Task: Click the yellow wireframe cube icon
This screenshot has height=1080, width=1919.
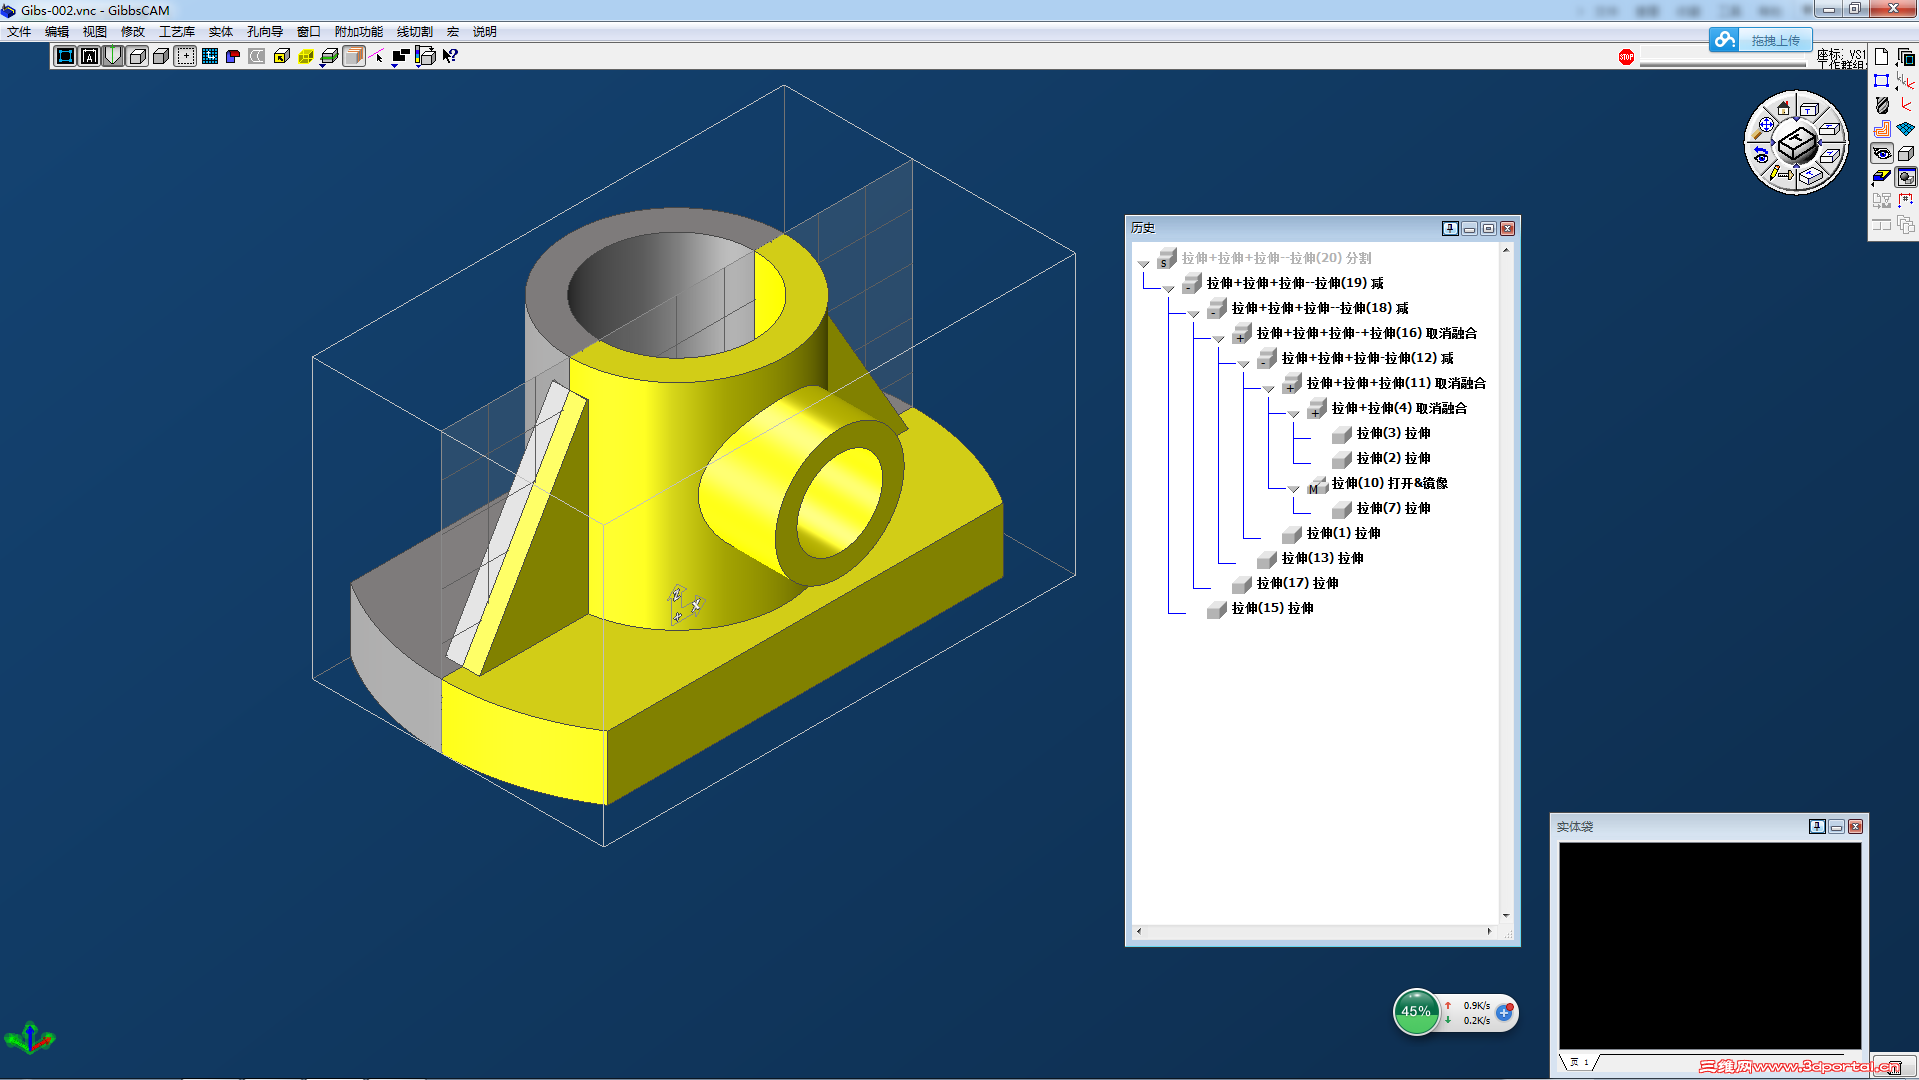Action: 305,56
